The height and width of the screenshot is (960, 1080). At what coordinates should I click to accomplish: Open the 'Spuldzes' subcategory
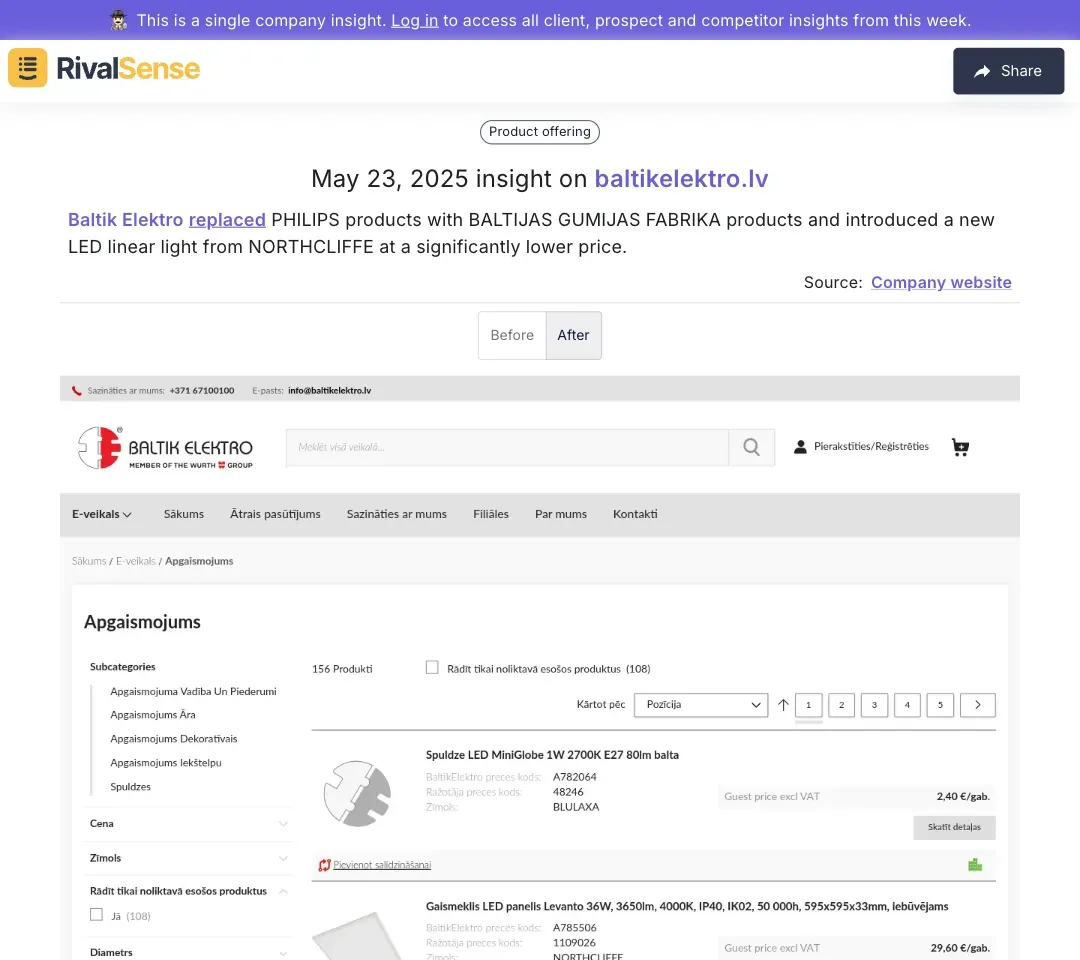[x=130, y=787]
